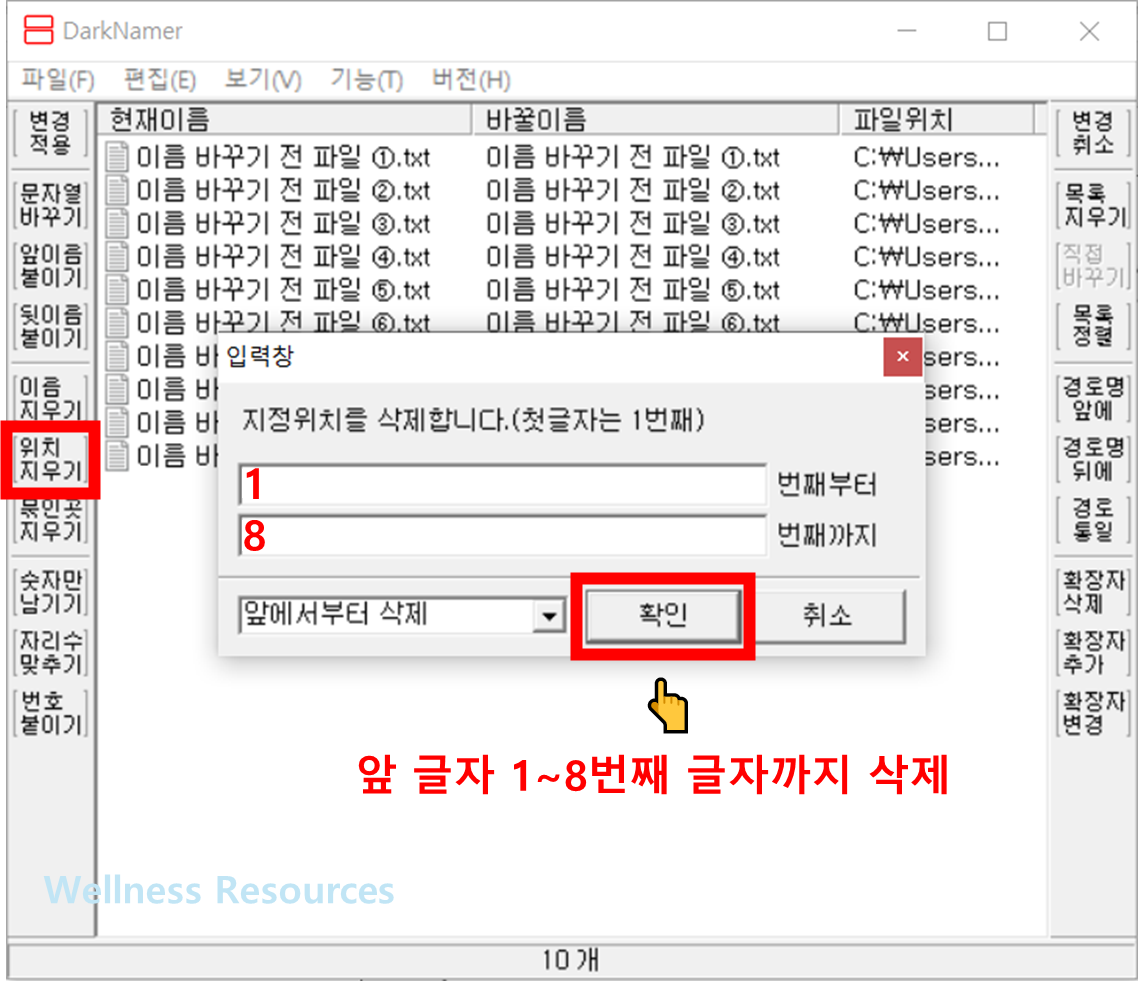The image size is (1138, 981).
Task: Open the 보기(V) menu
Action: [263, 79]
